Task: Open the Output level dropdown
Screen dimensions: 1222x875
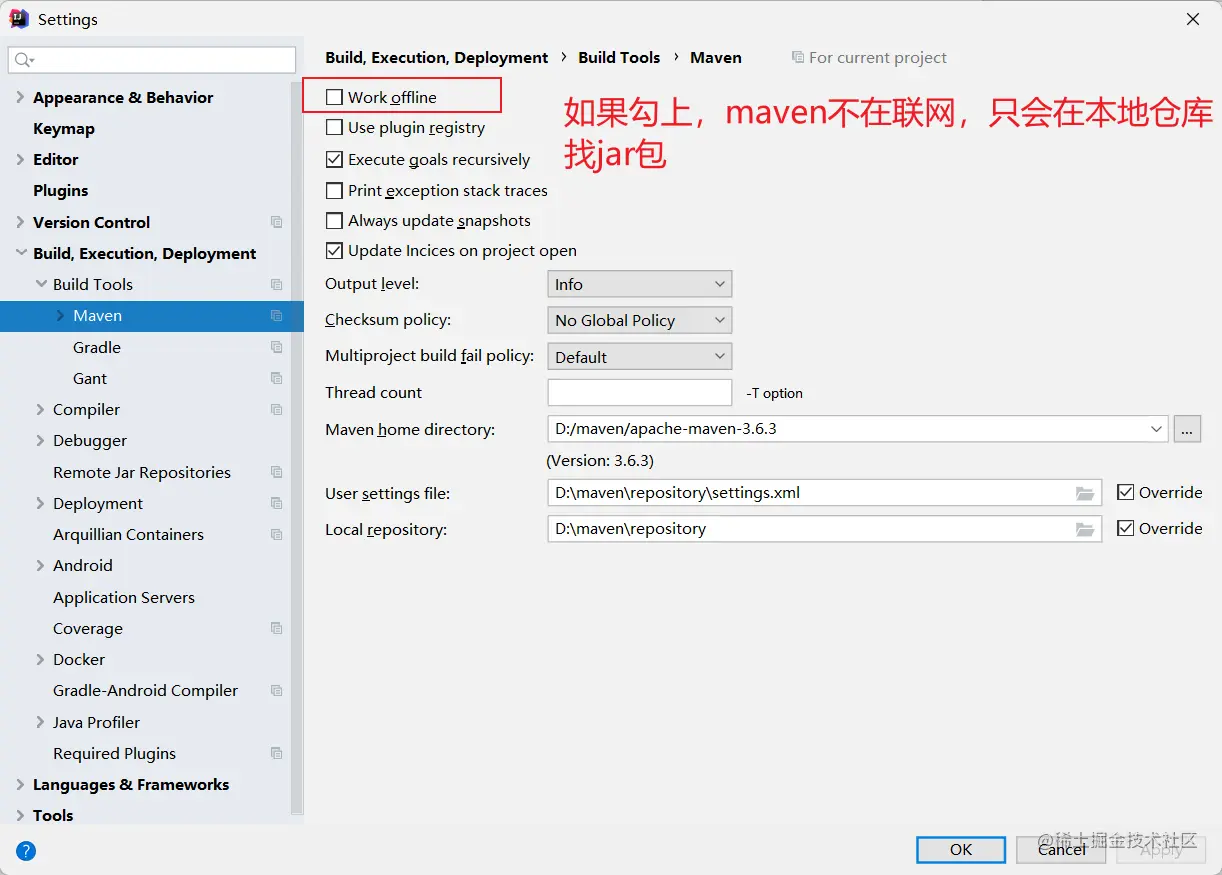Action: click(640, 284)
